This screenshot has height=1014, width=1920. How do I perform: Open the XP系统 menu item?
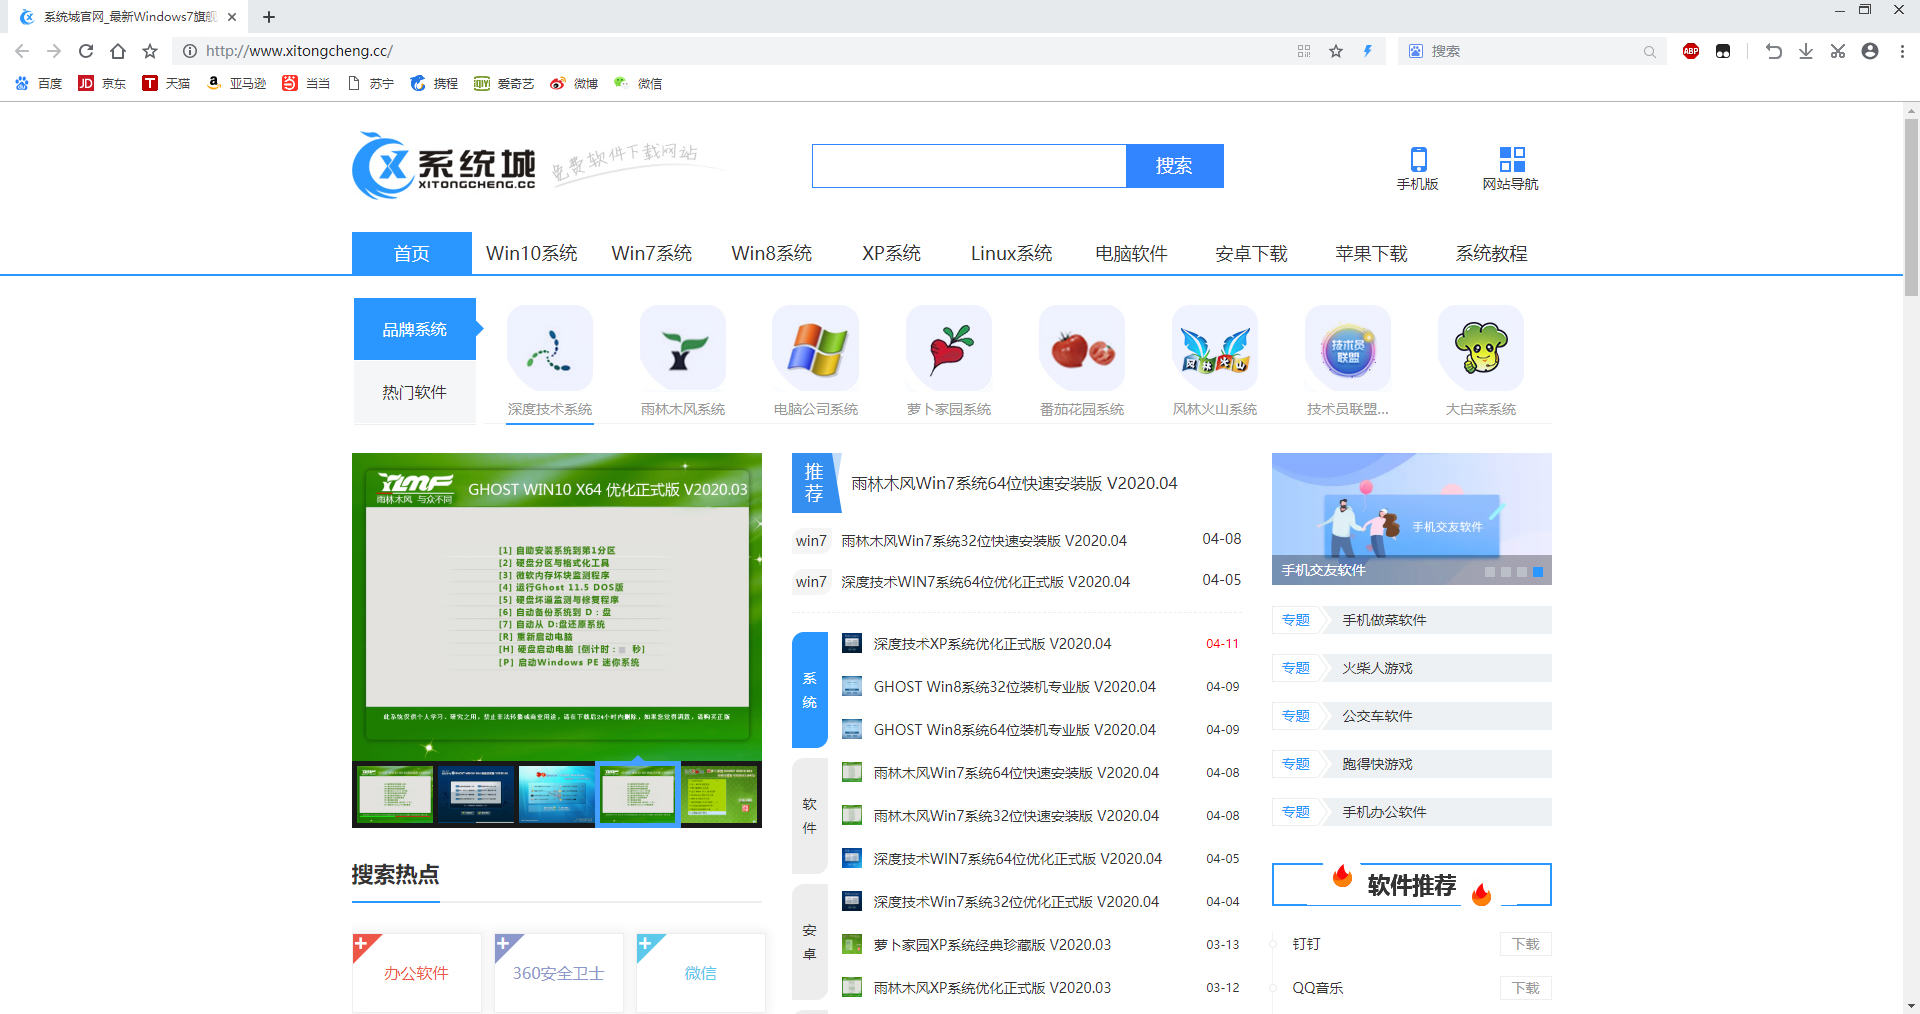(892, 253)
